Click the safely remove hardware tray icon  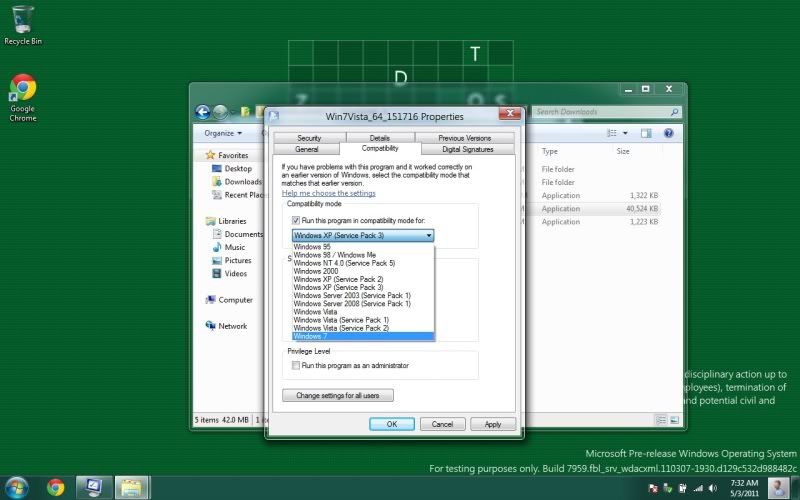[667, 489]
